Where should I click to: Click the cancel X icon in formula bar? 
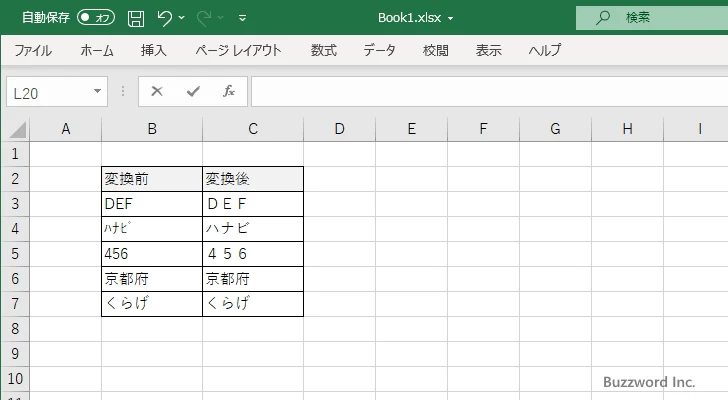pos(157,91)
